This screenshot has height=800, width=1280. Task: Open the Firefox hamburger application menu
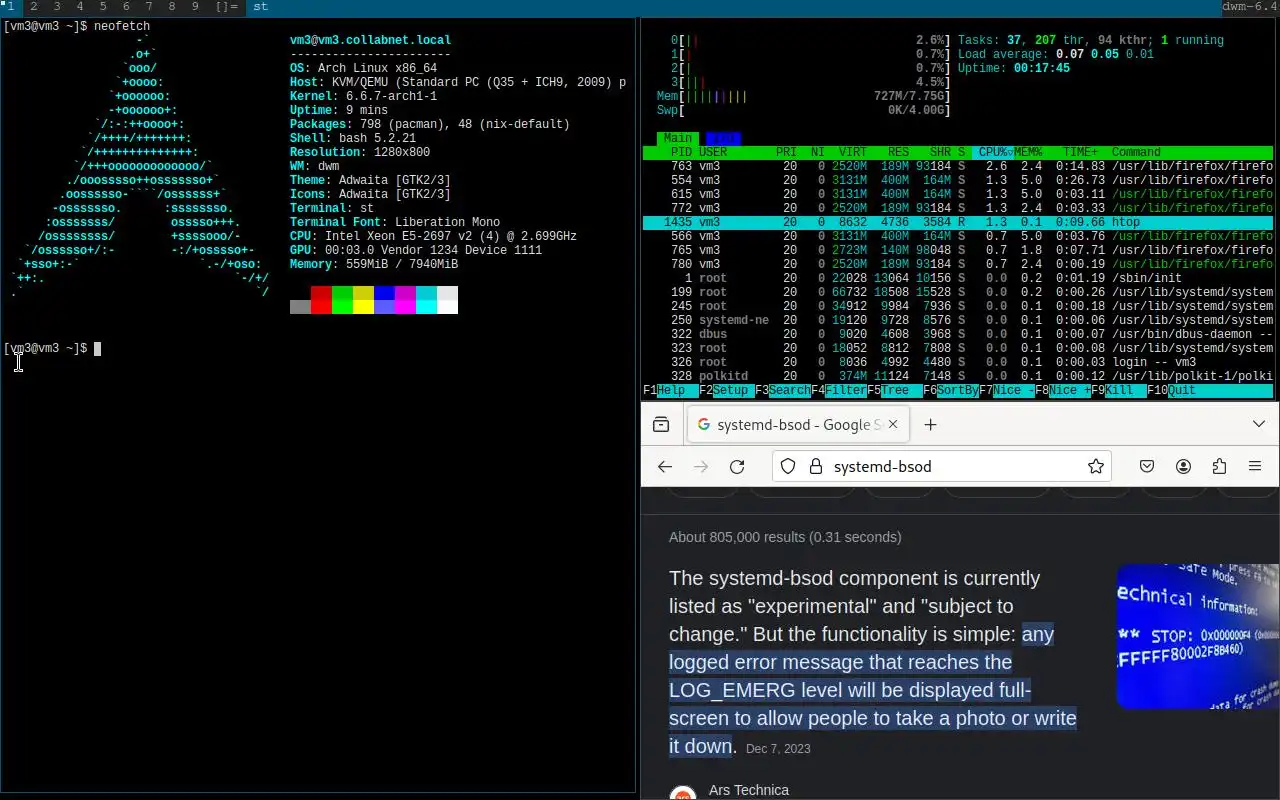pos(1255,466)
